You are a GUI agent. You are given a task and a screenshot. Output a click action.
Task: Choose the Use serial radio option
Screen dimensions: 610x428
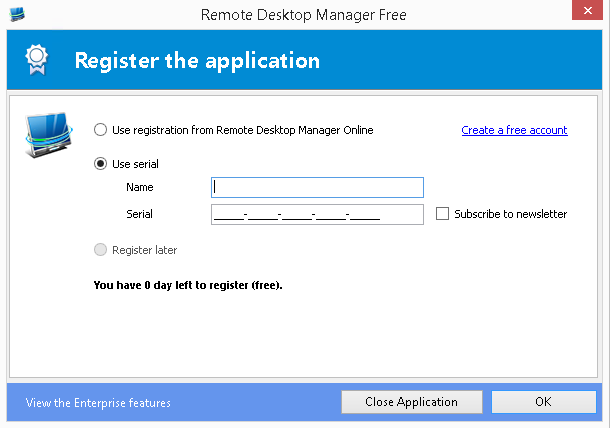(100, 164)
